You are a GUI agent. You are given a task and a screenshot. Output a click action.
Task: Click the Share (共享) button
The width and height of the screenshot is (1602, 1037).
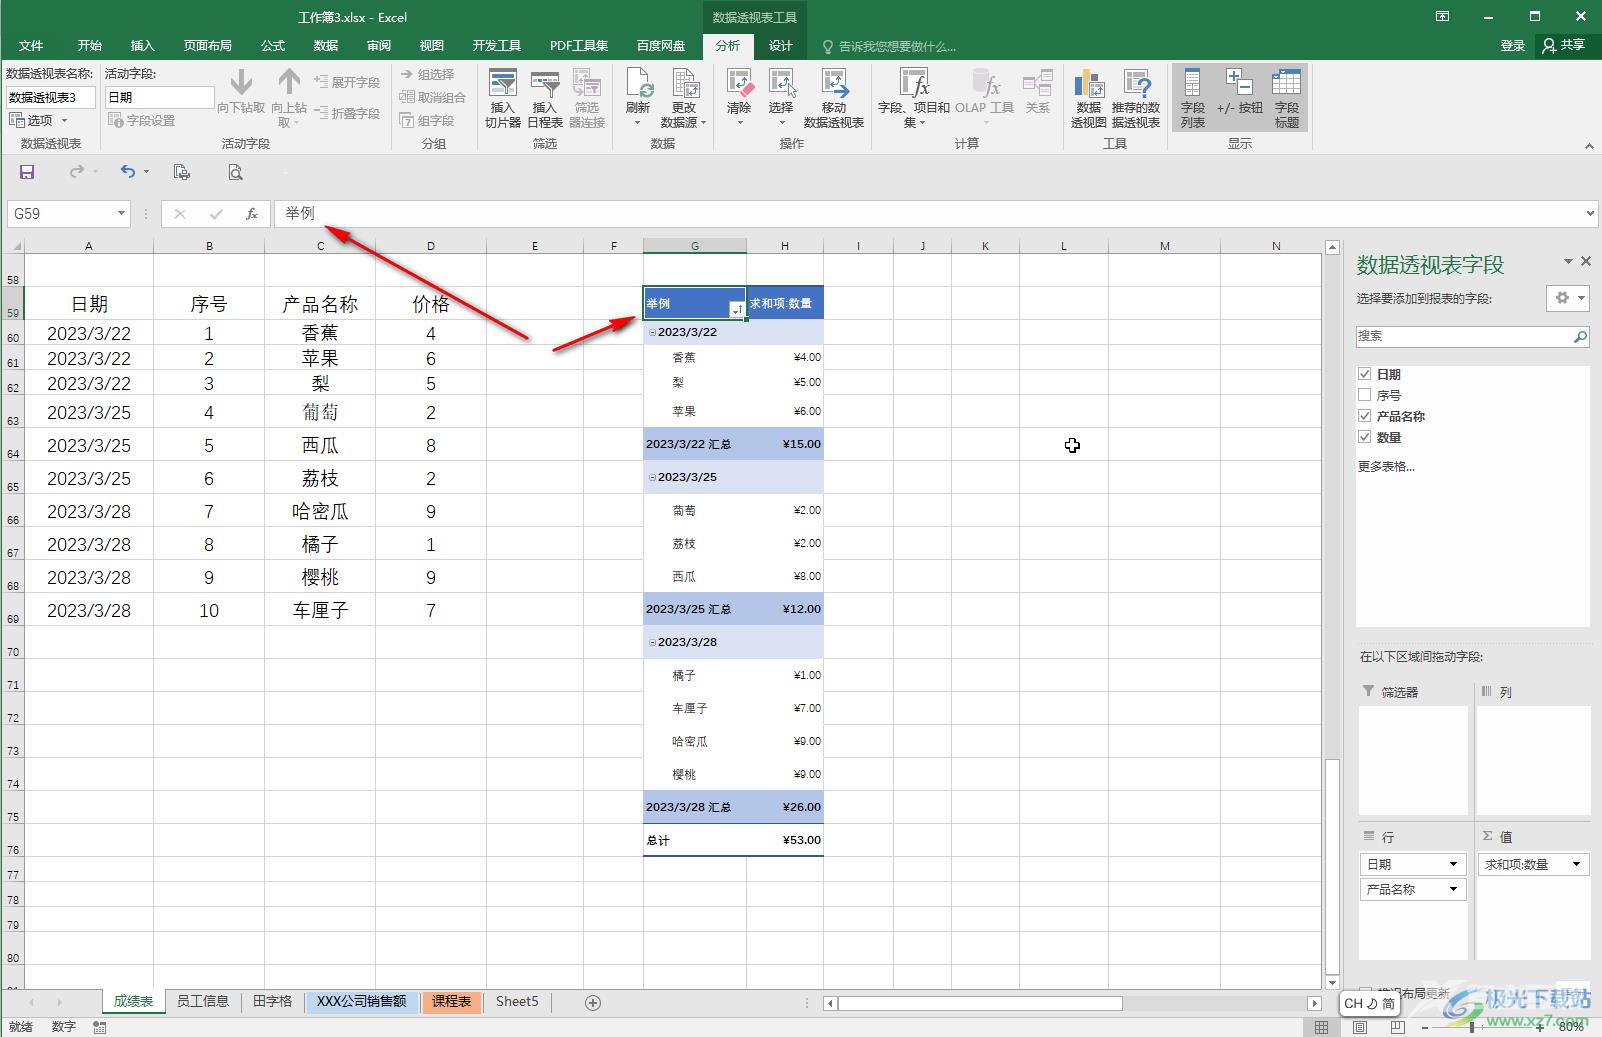coord(1565,45)
